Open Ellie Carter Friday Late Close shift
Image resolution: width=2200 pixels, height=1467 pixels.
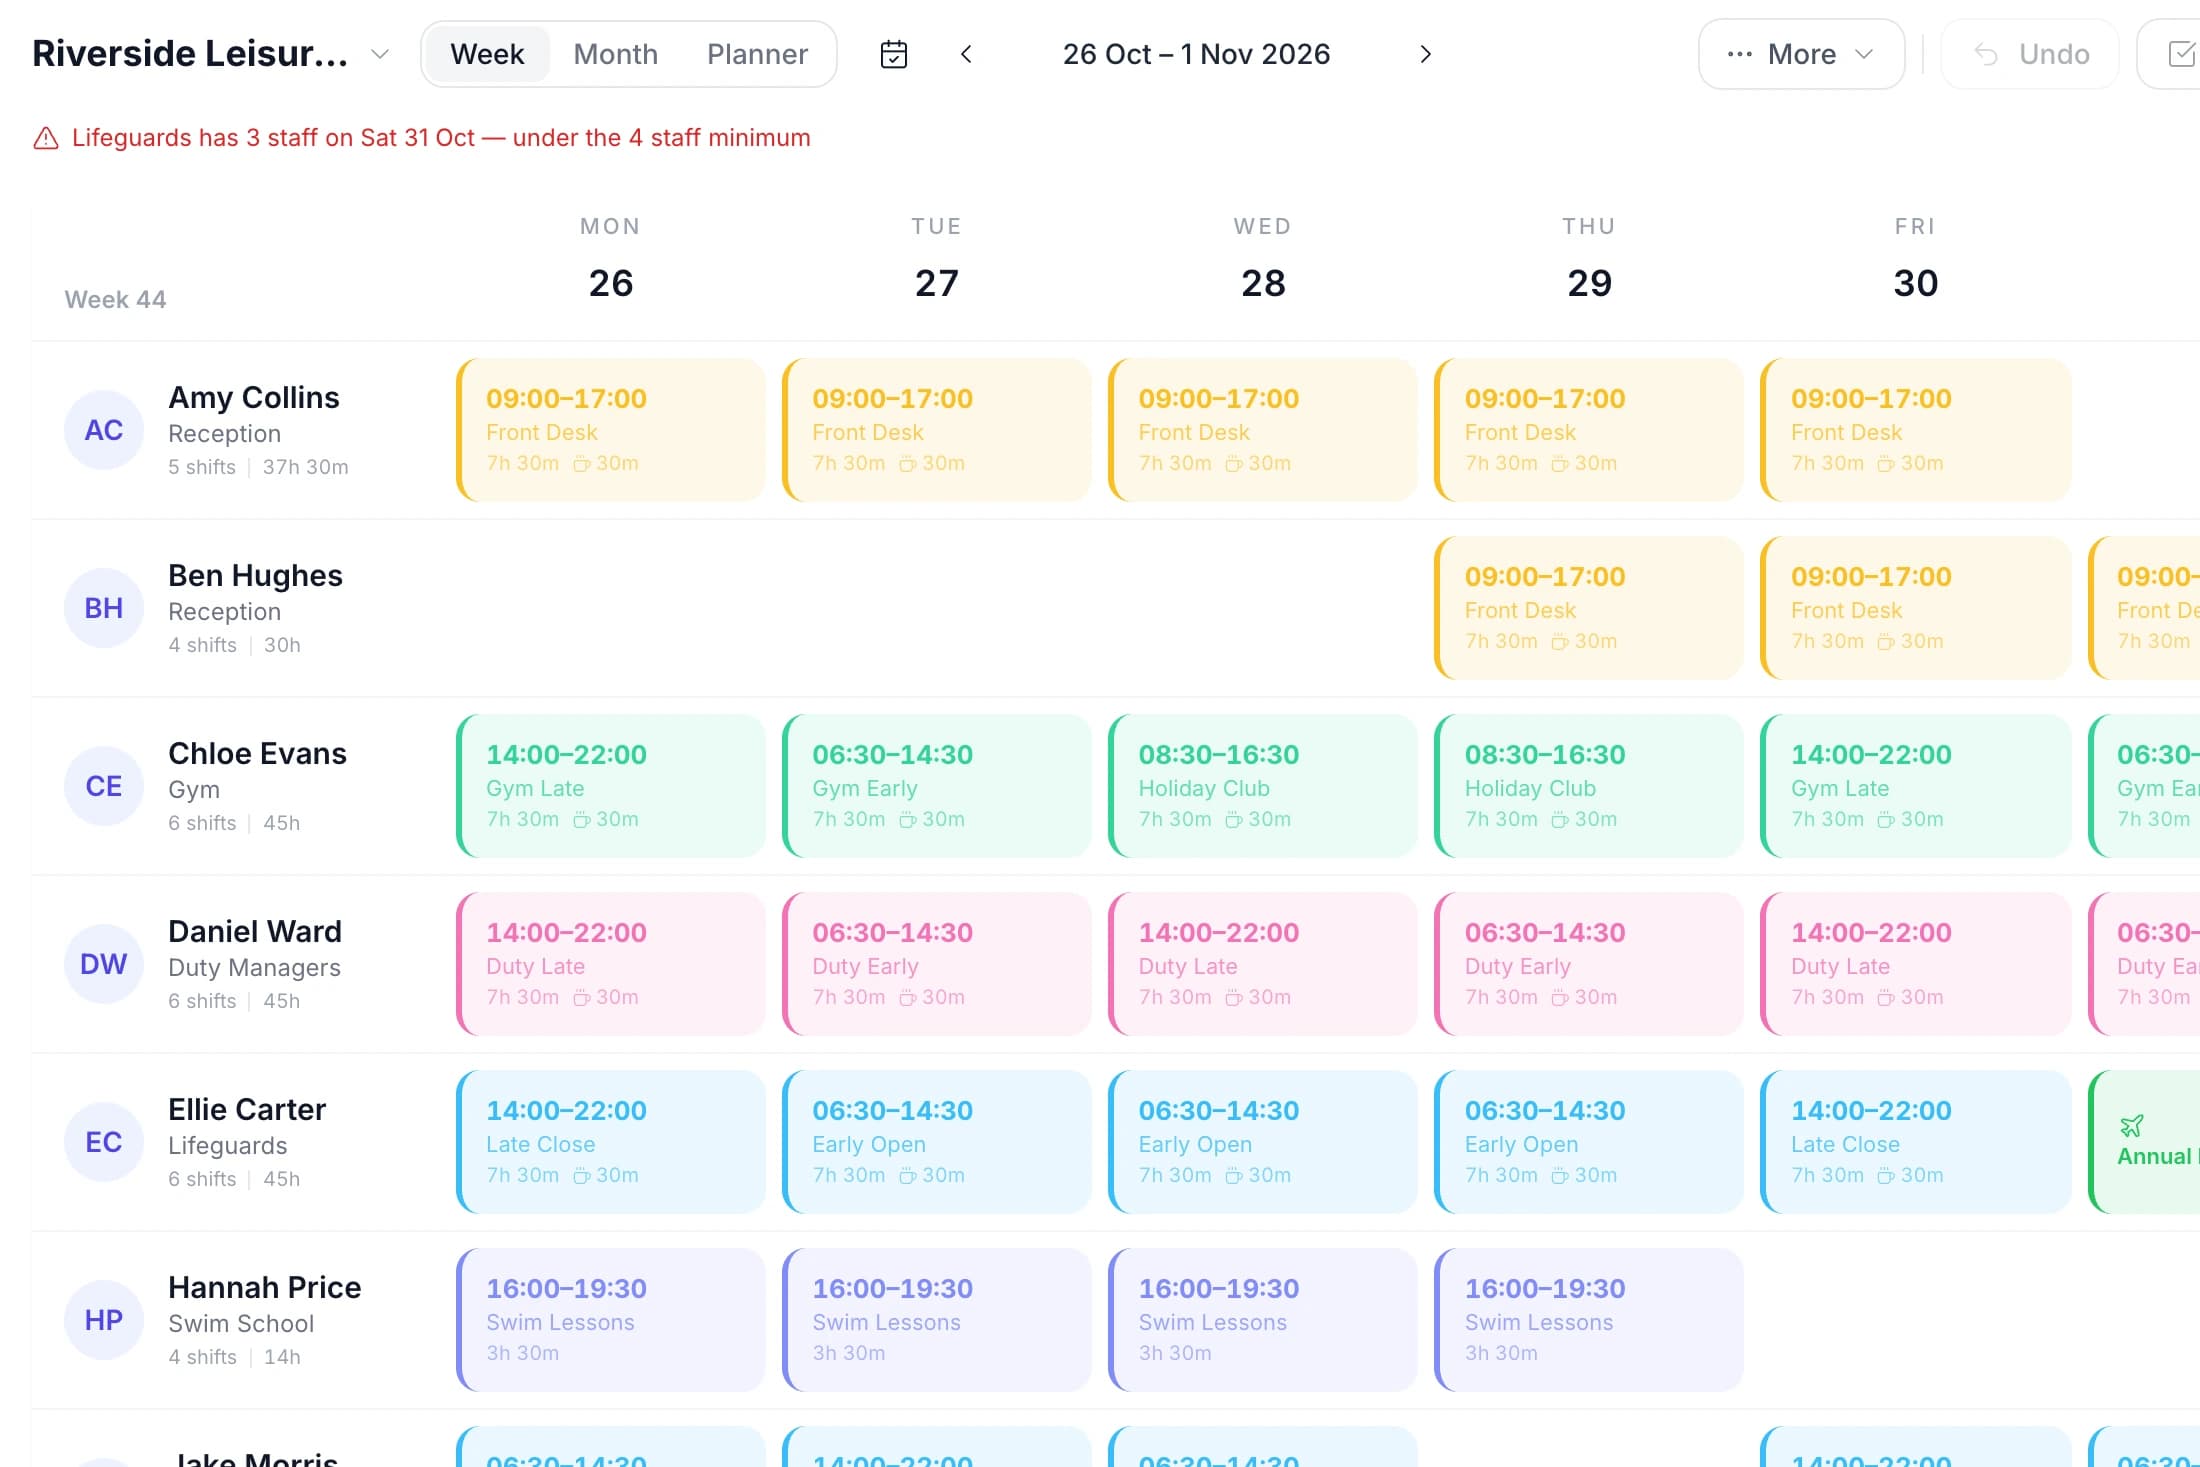[1915, 1142]
